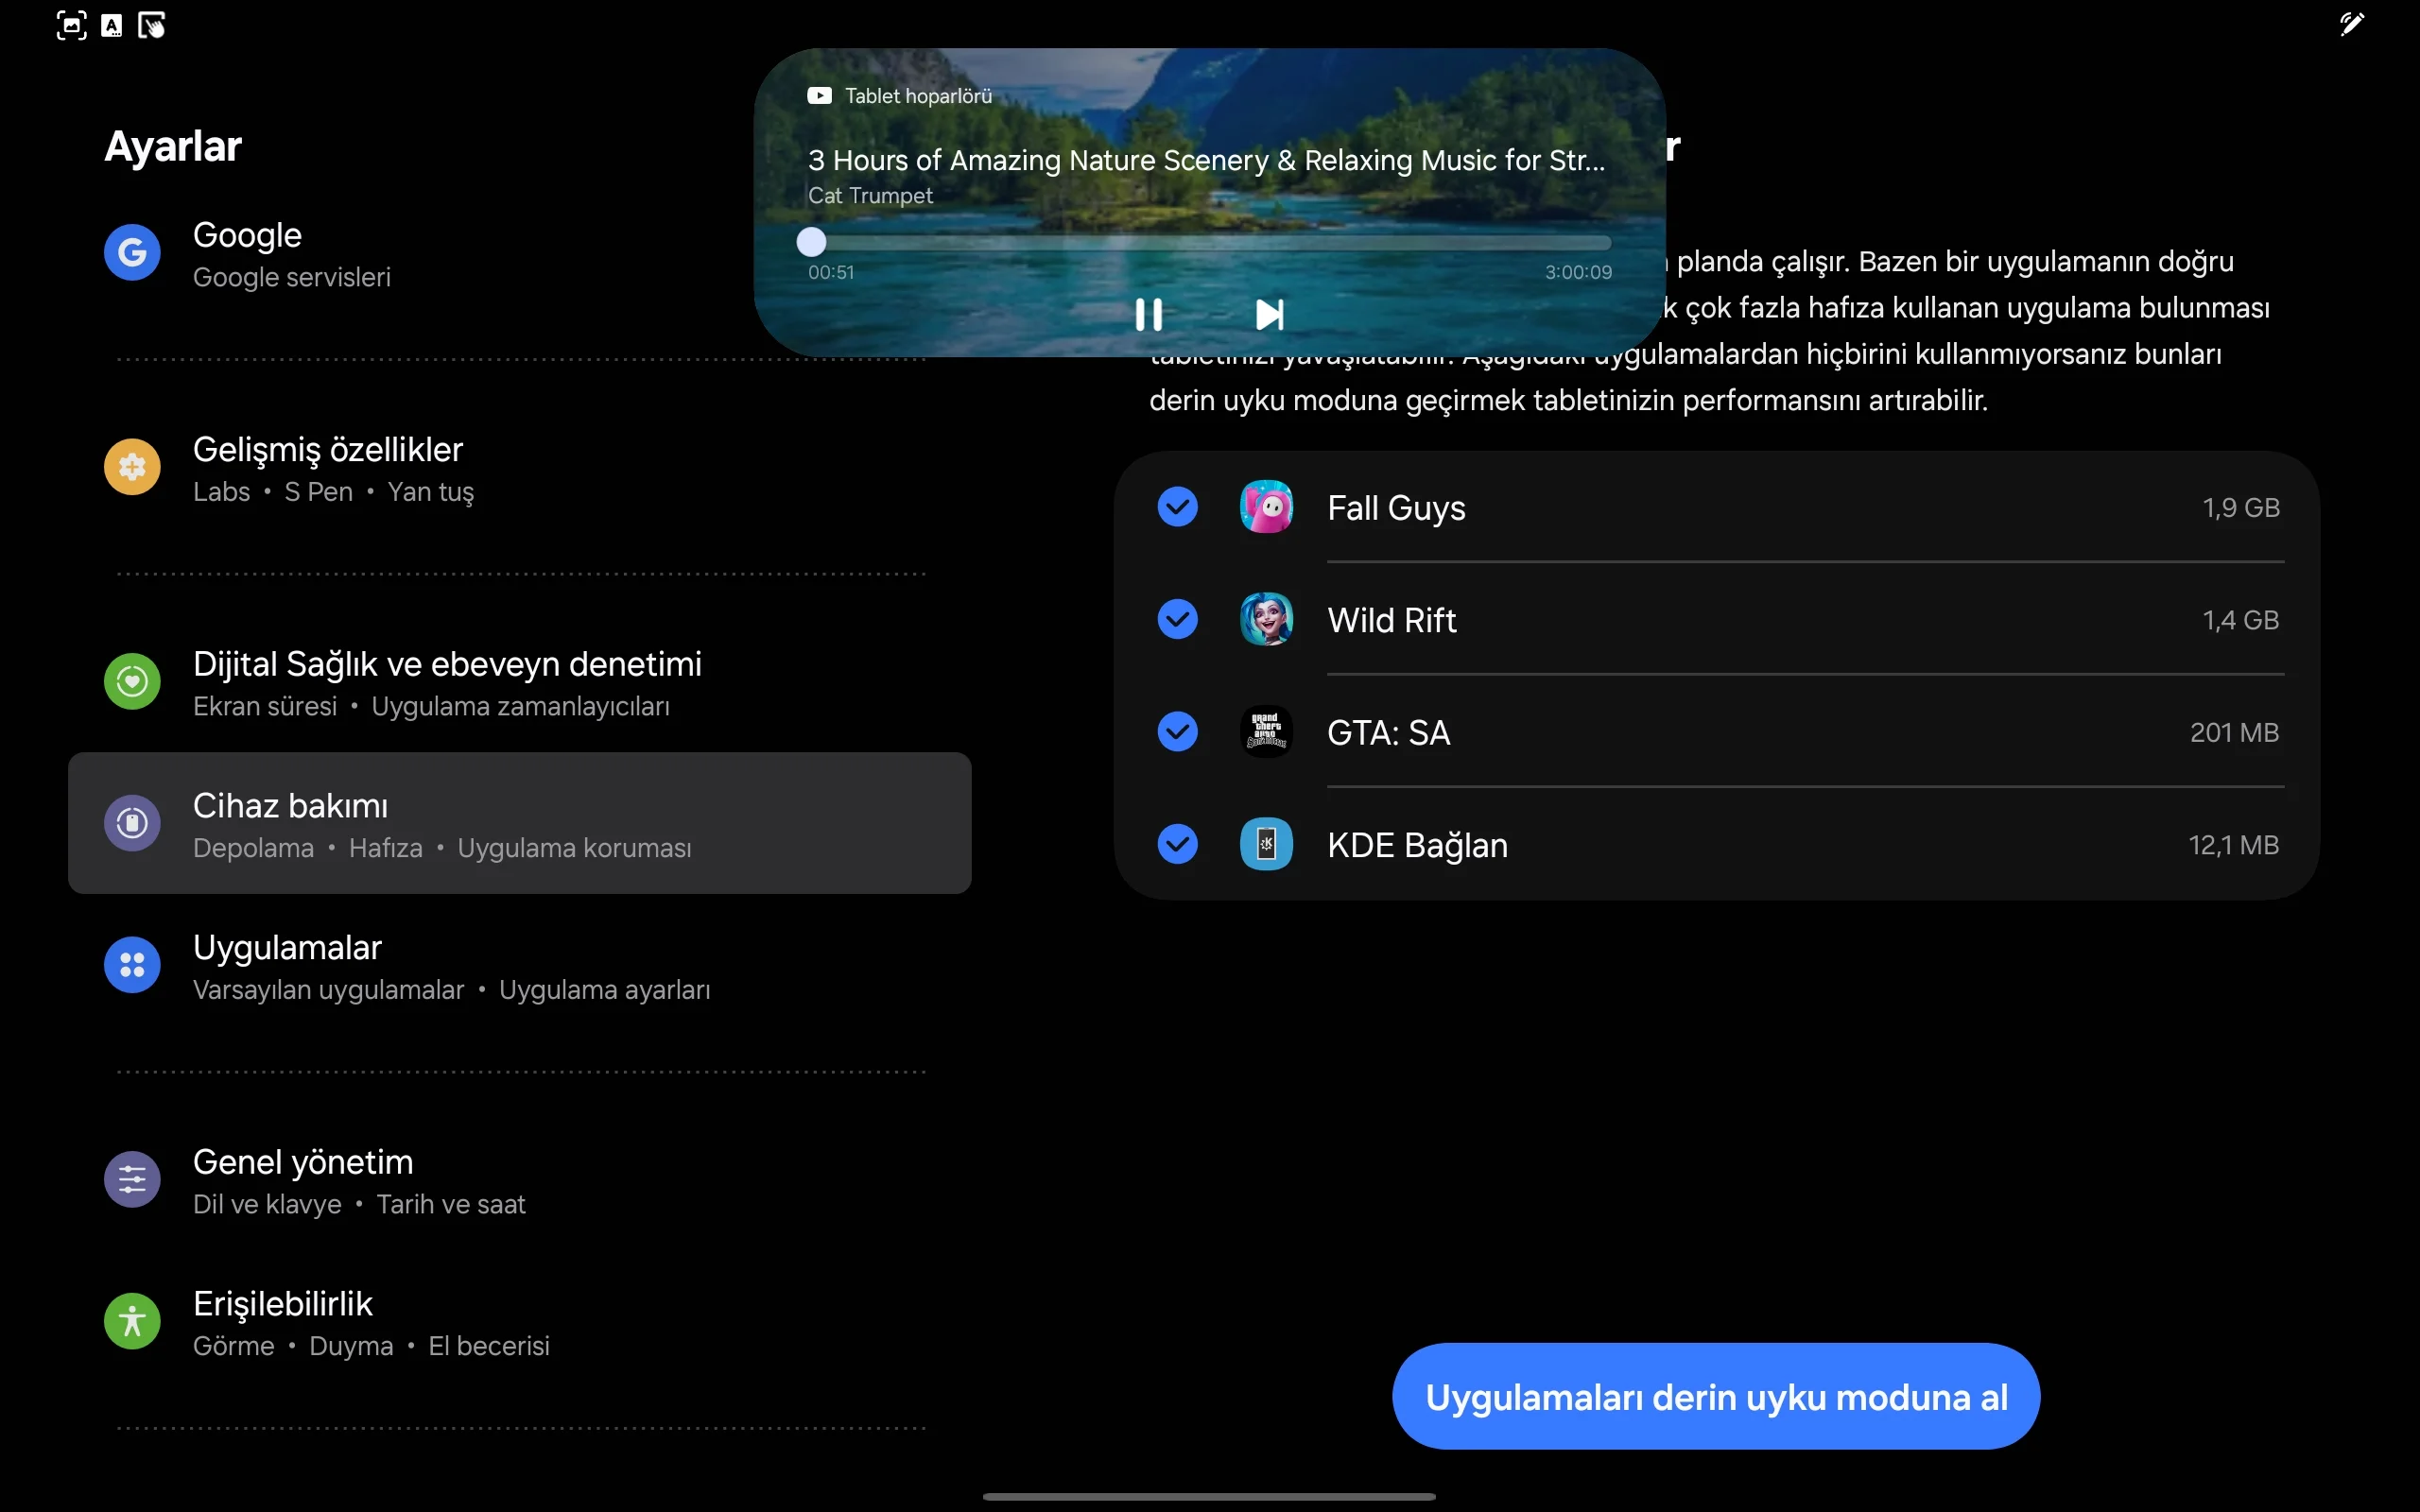Open Google services settings icon
Screen dimensions: 2420x1512
click(x=131, y=252)
